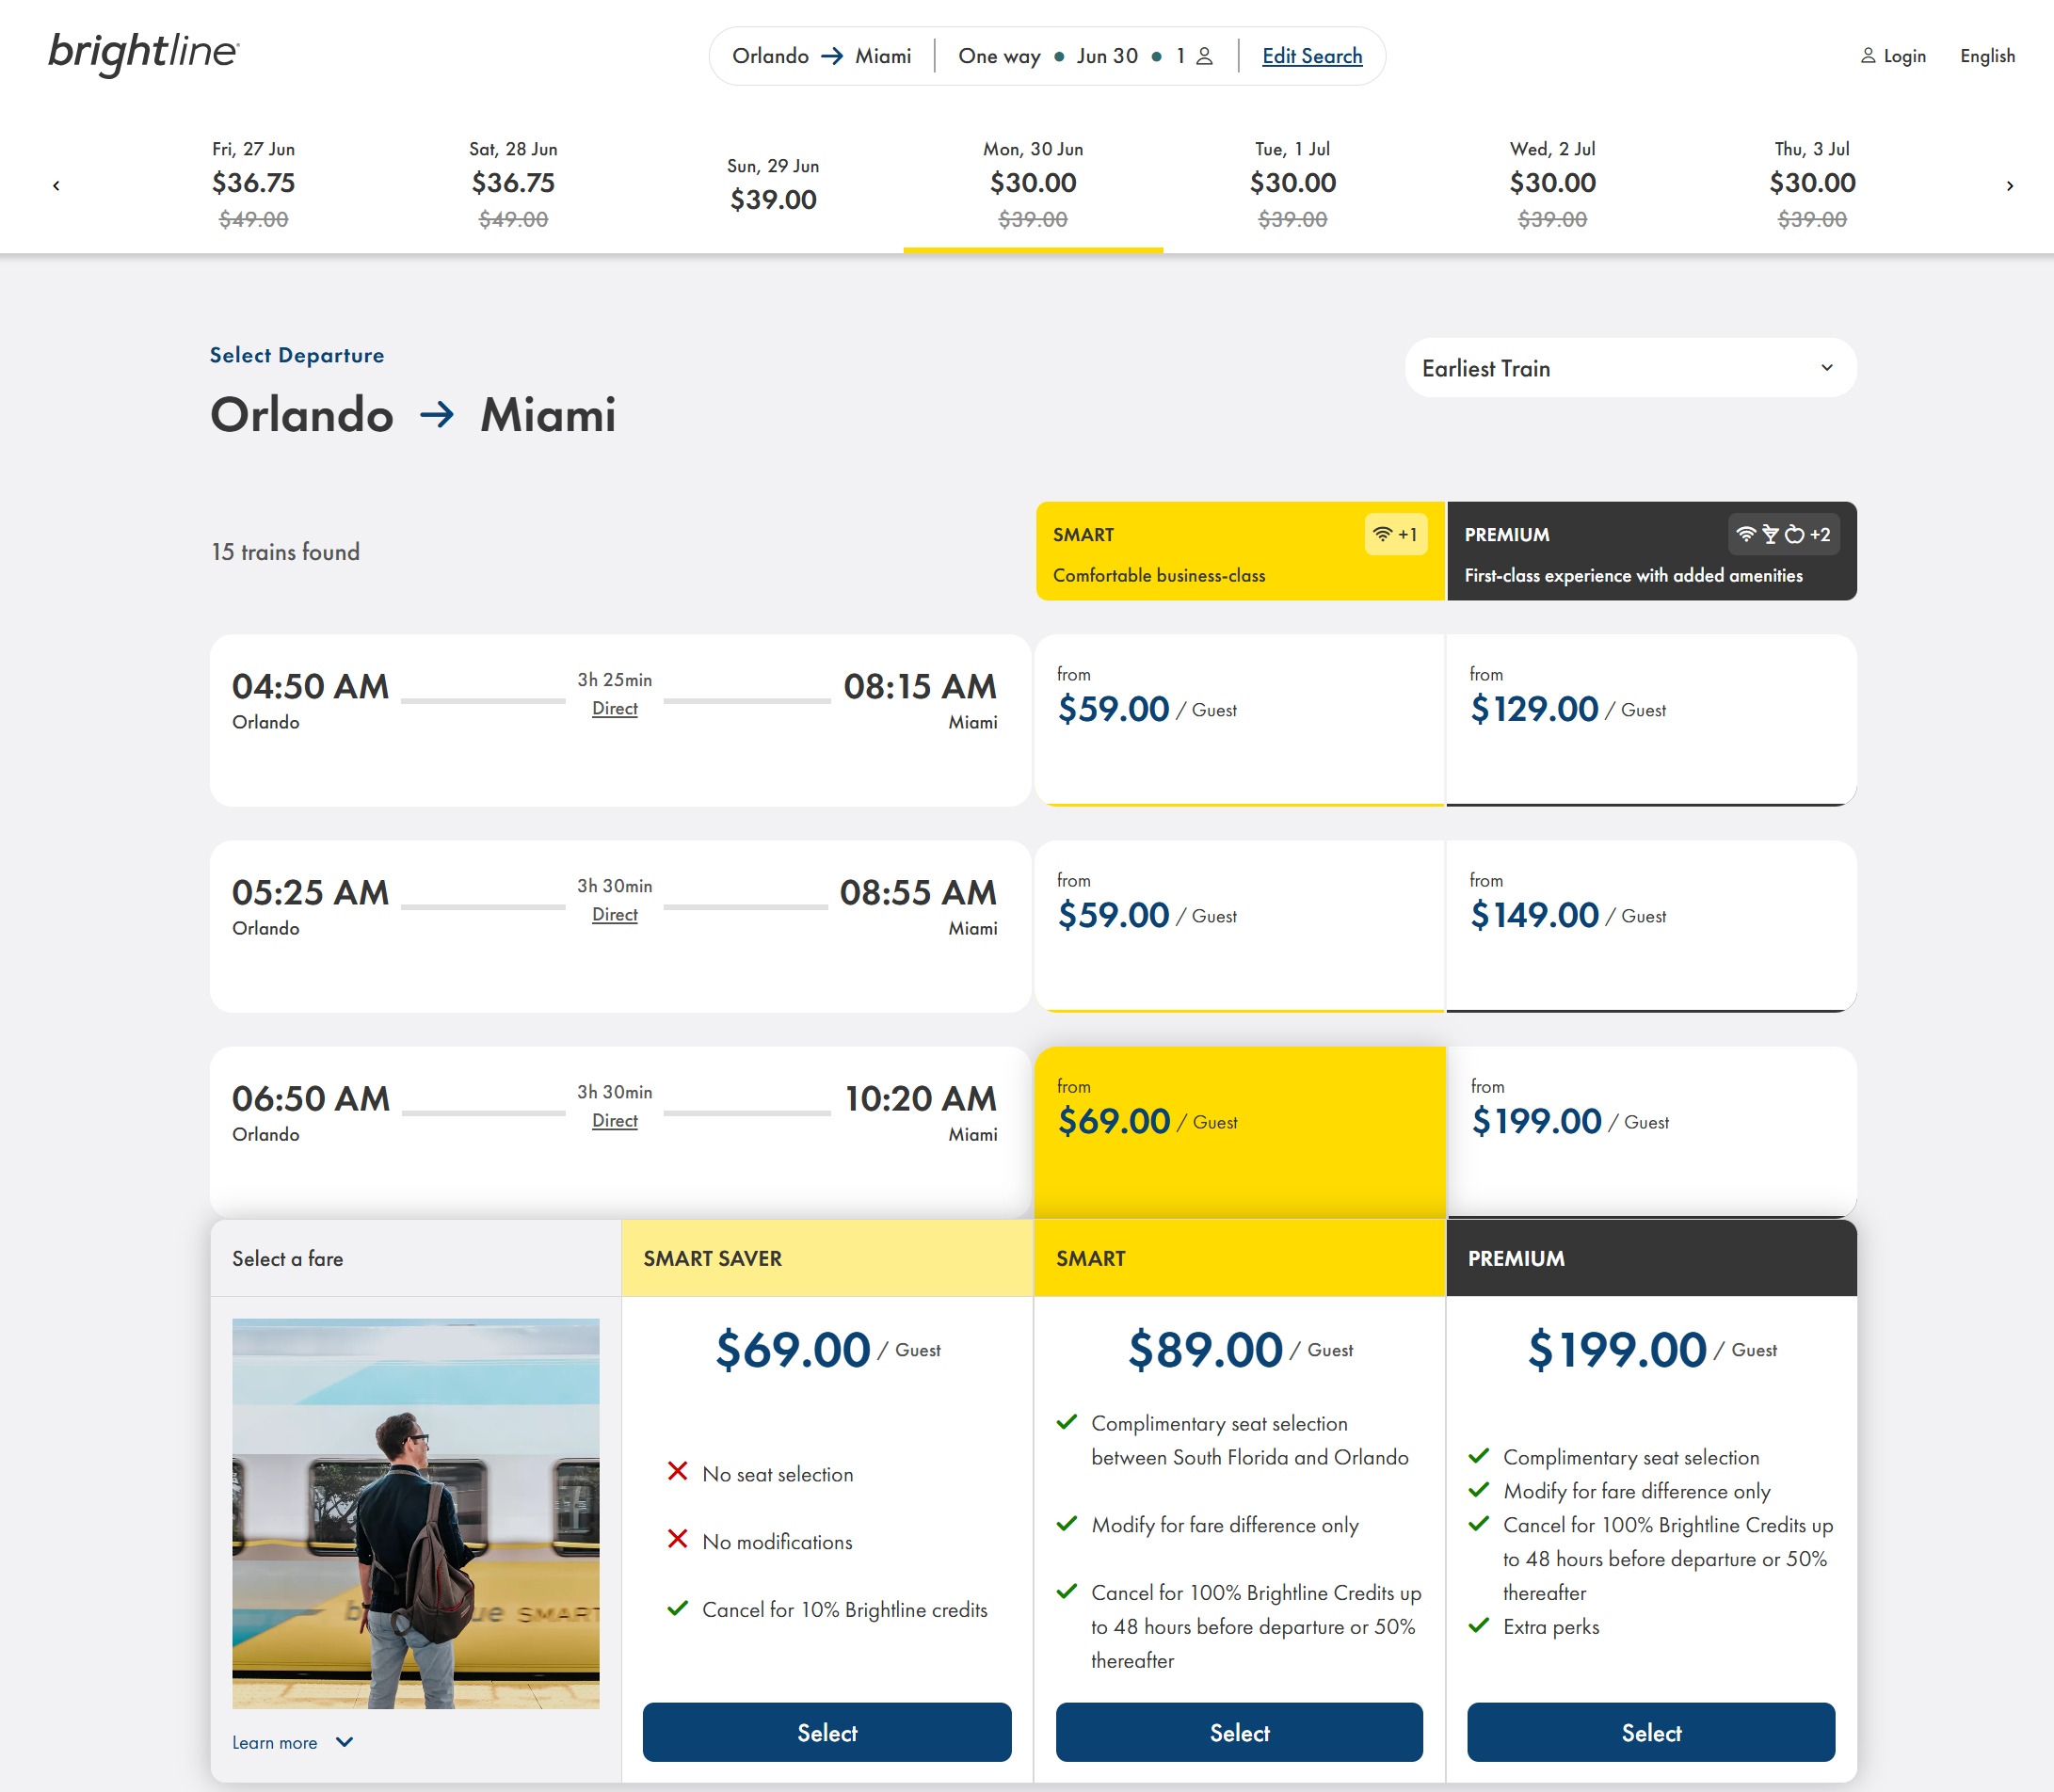Switch to the Sun, 29 Jun date tab
Screen dimensions: 2054x1792
[x=773, y=184]
